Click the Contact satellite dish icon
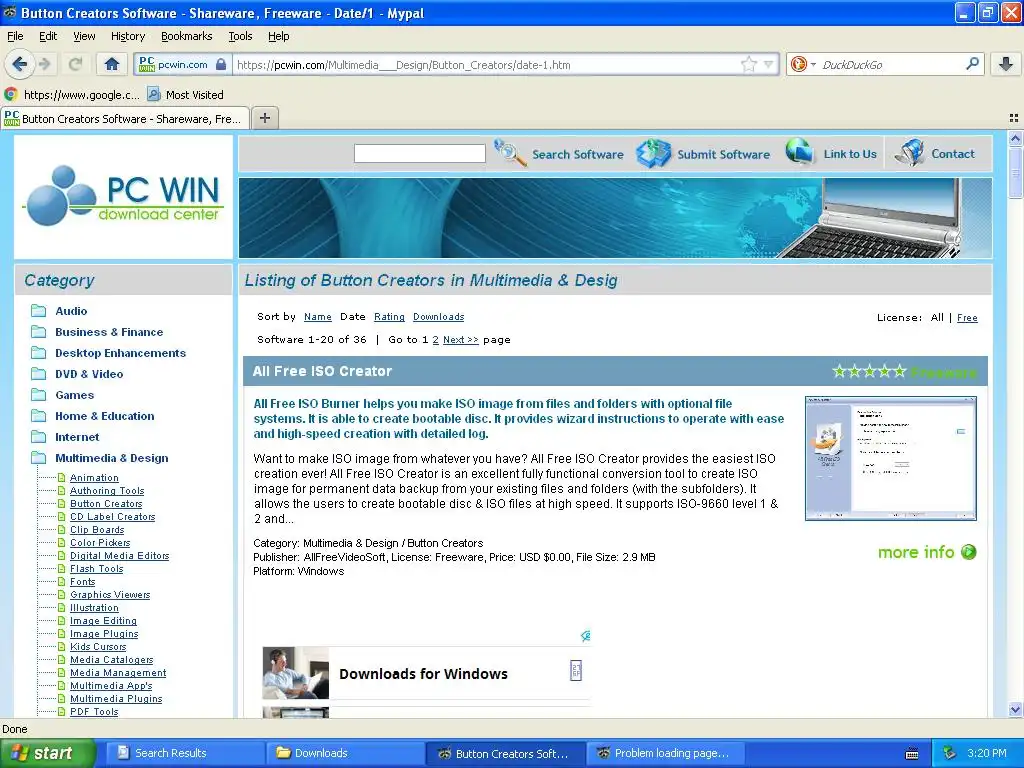 [909, 152]
